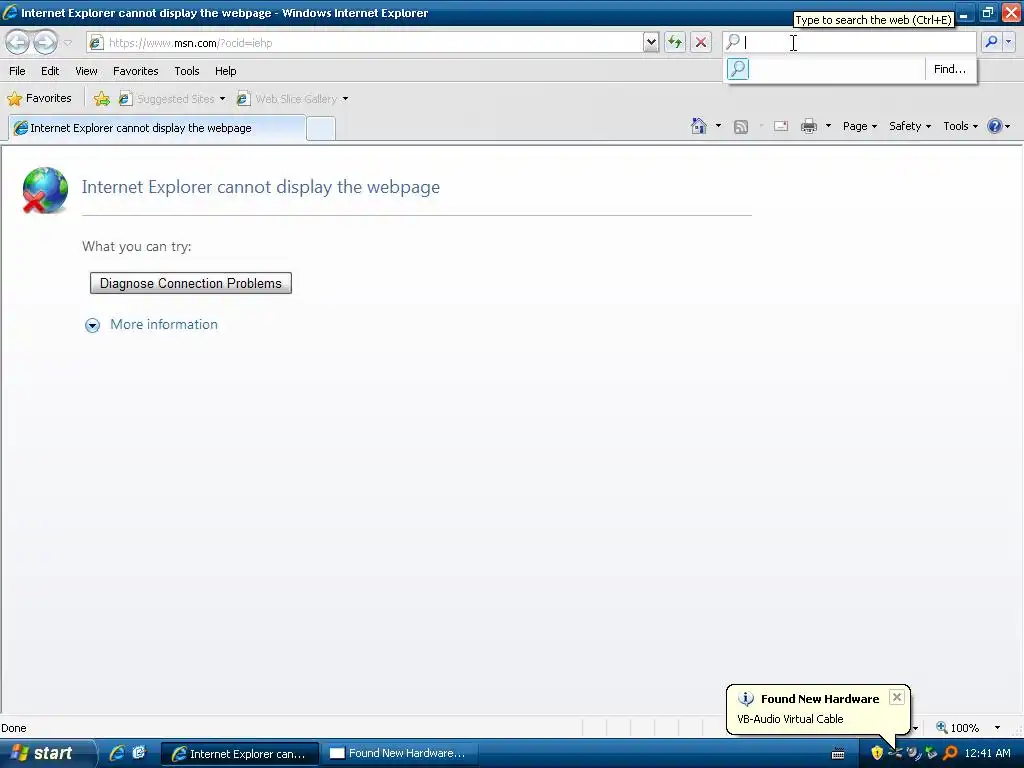1024x768 pixels.
Task: Click the Search magnifier button
Action: click(x=991, y=42)
